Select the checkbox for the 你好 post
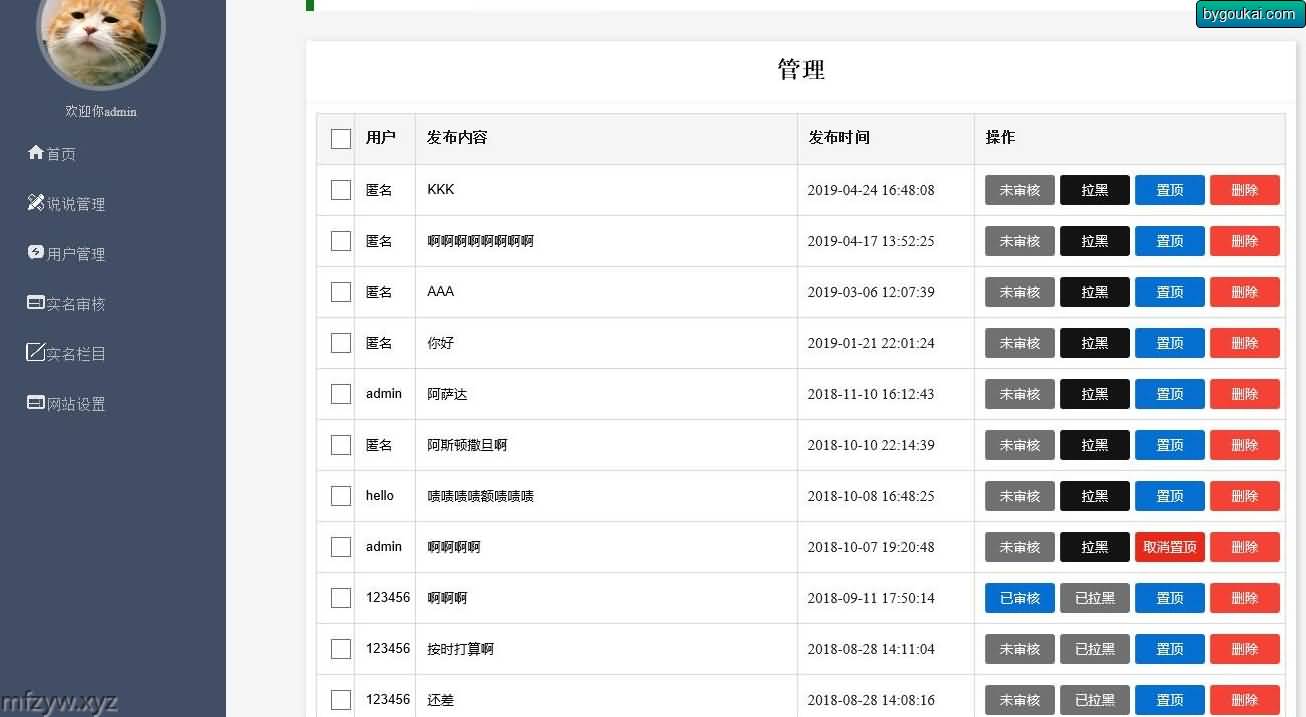Viewport: 1306px width, 717px height. click(x=341, y=343)
